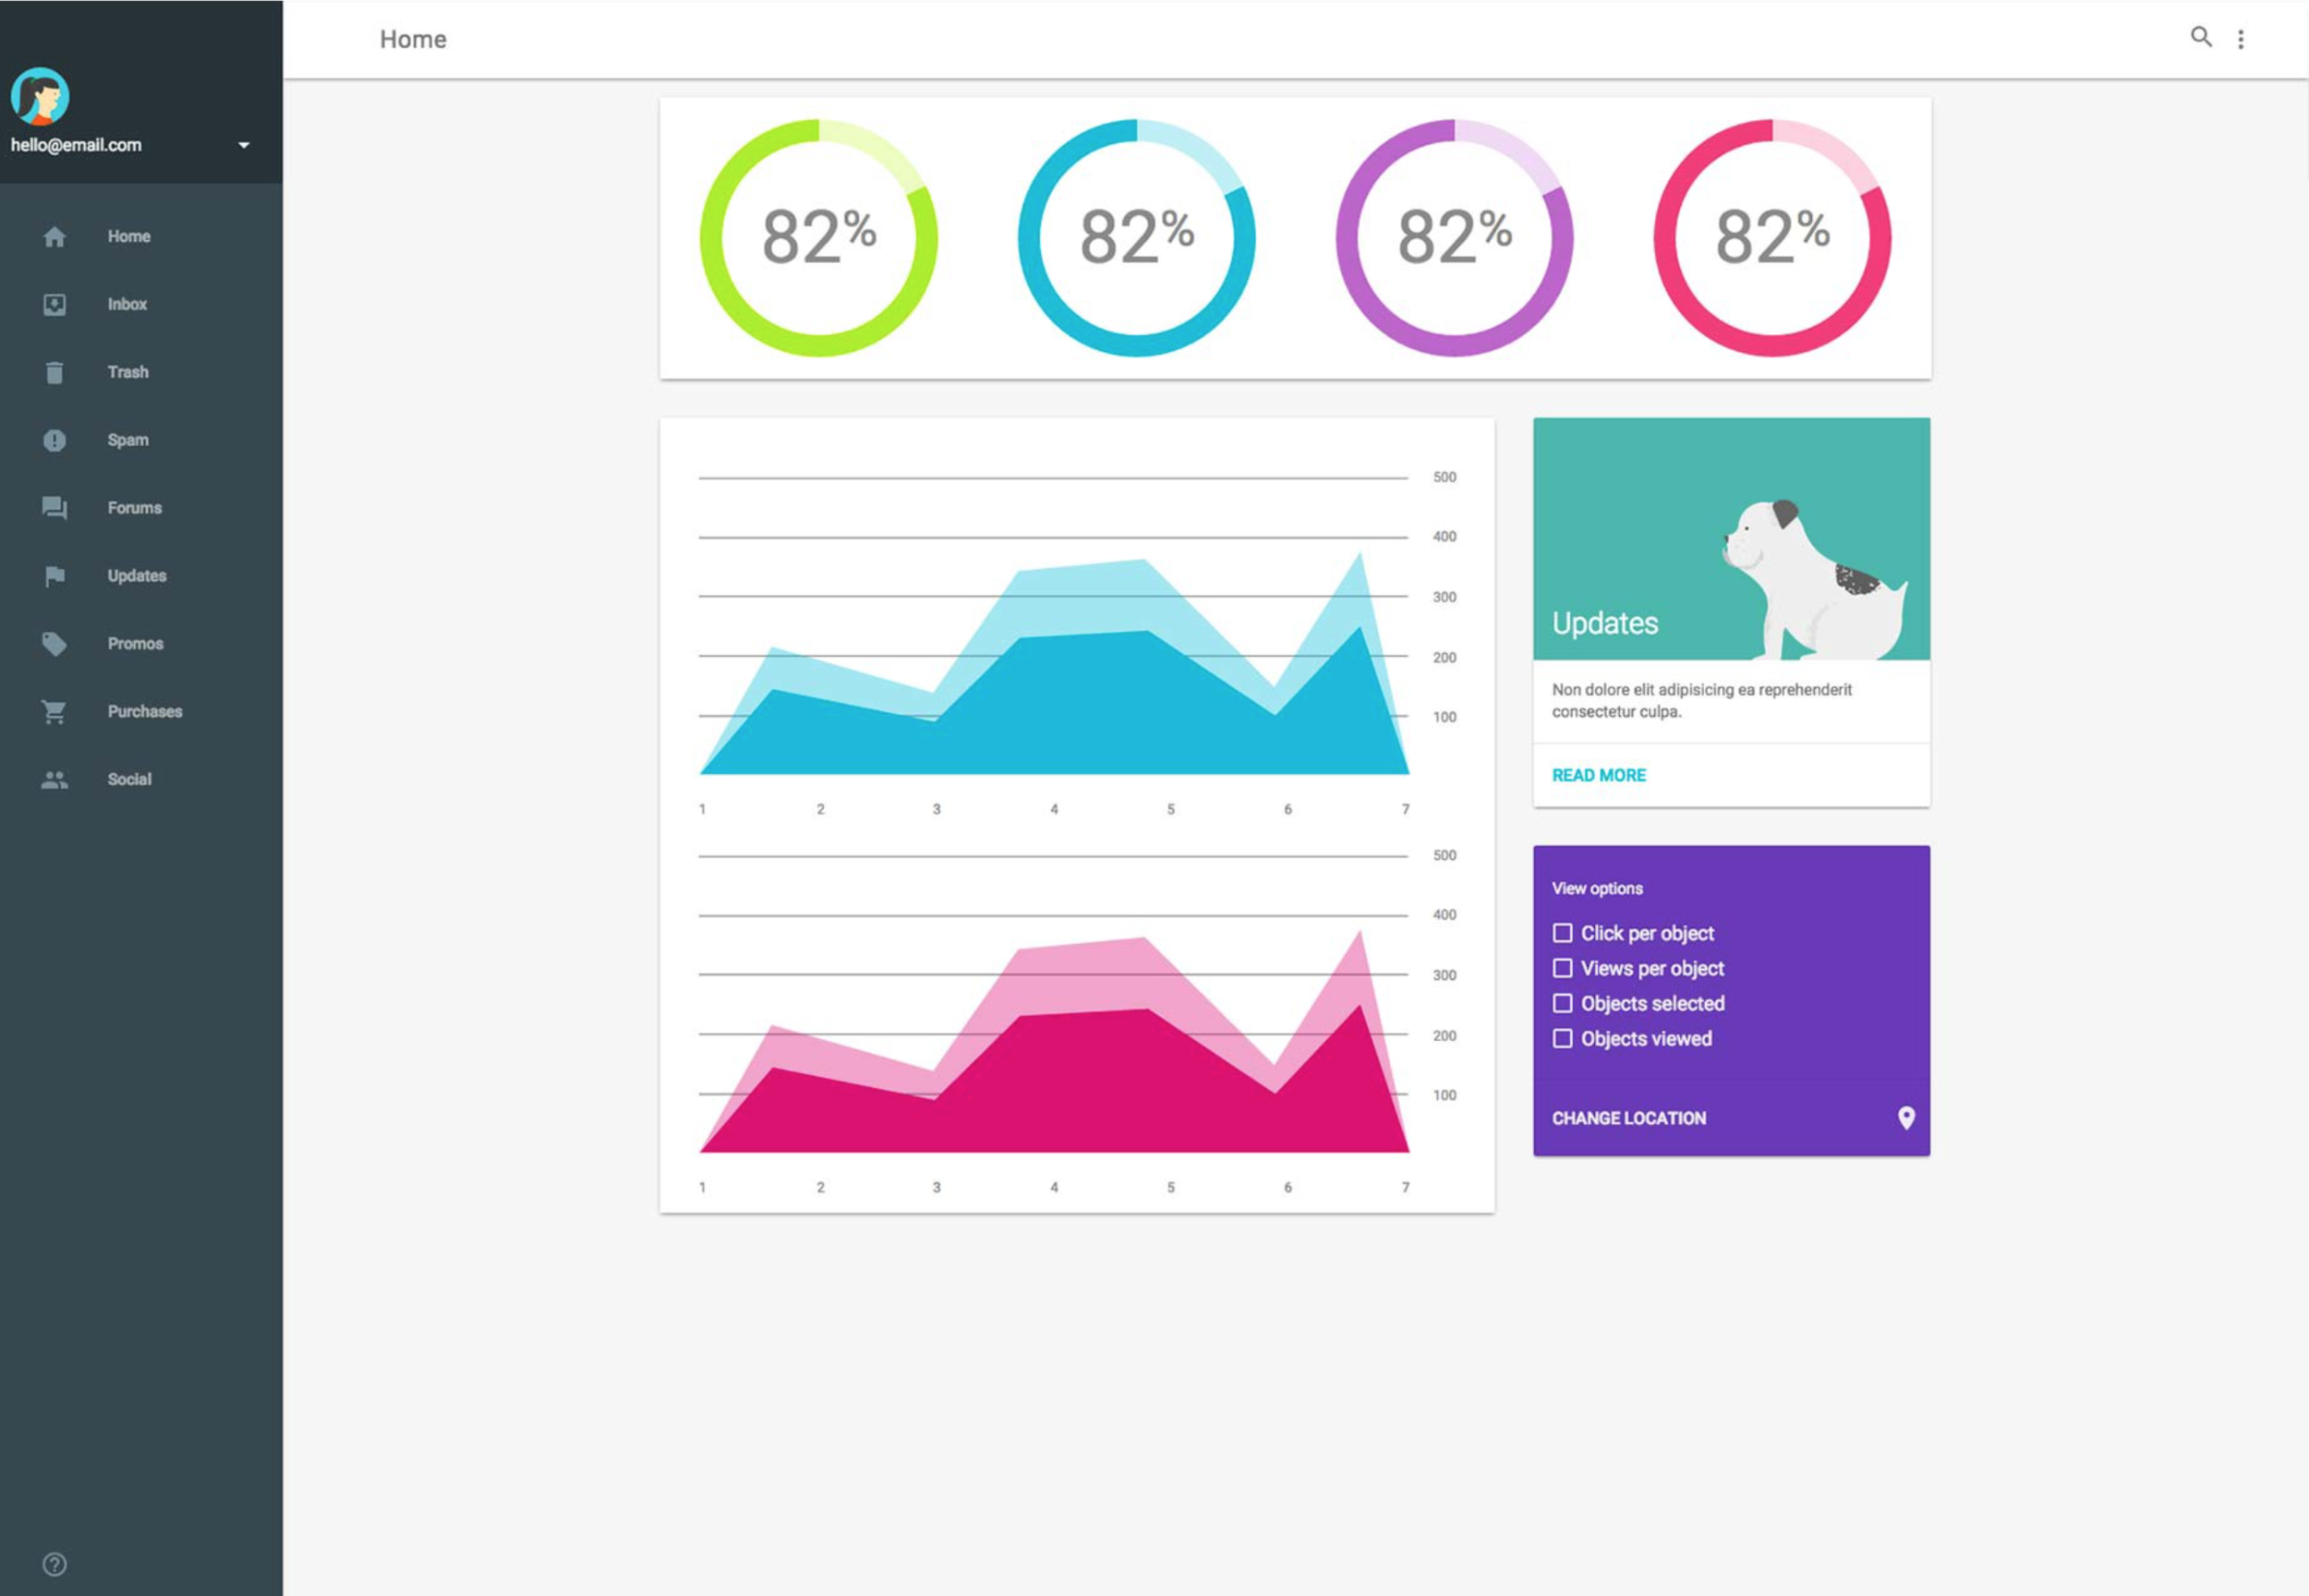The width and height of the screenshot is (2309, 1596).
Task: Click the View options heading
Action: click(1597, 888)
